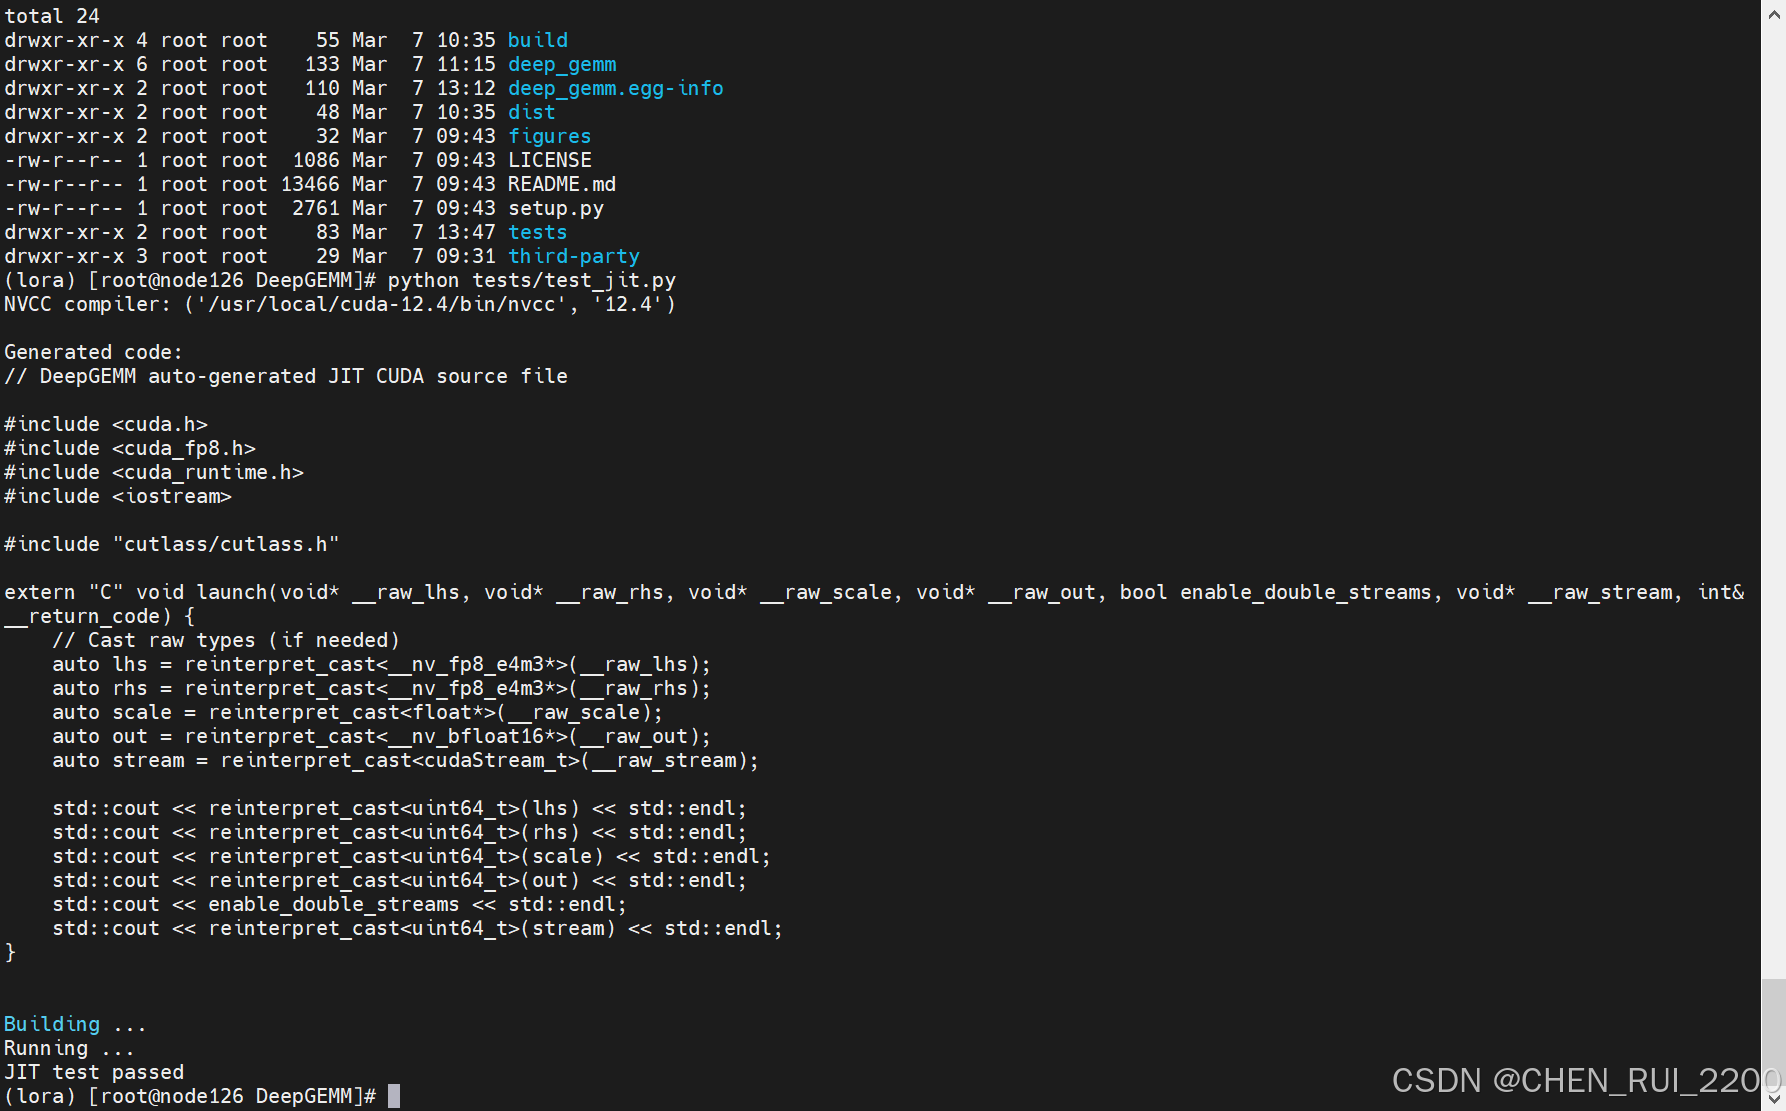Click the build directory name
This screenshot has width=1786, height=1111.
point(538,40)
